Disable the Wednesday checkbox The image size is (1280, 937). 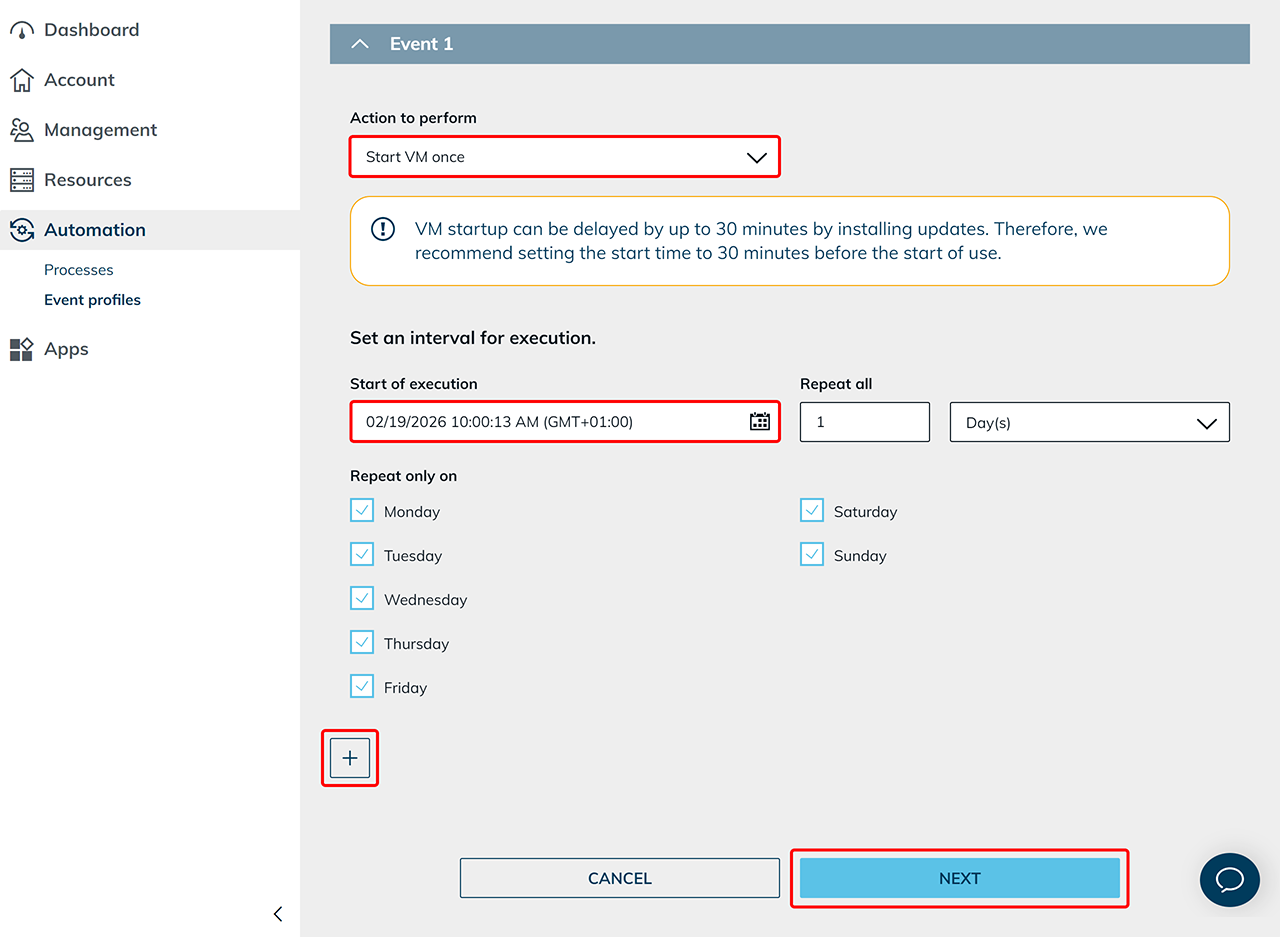pyautogui.click(x=362, y=599)
